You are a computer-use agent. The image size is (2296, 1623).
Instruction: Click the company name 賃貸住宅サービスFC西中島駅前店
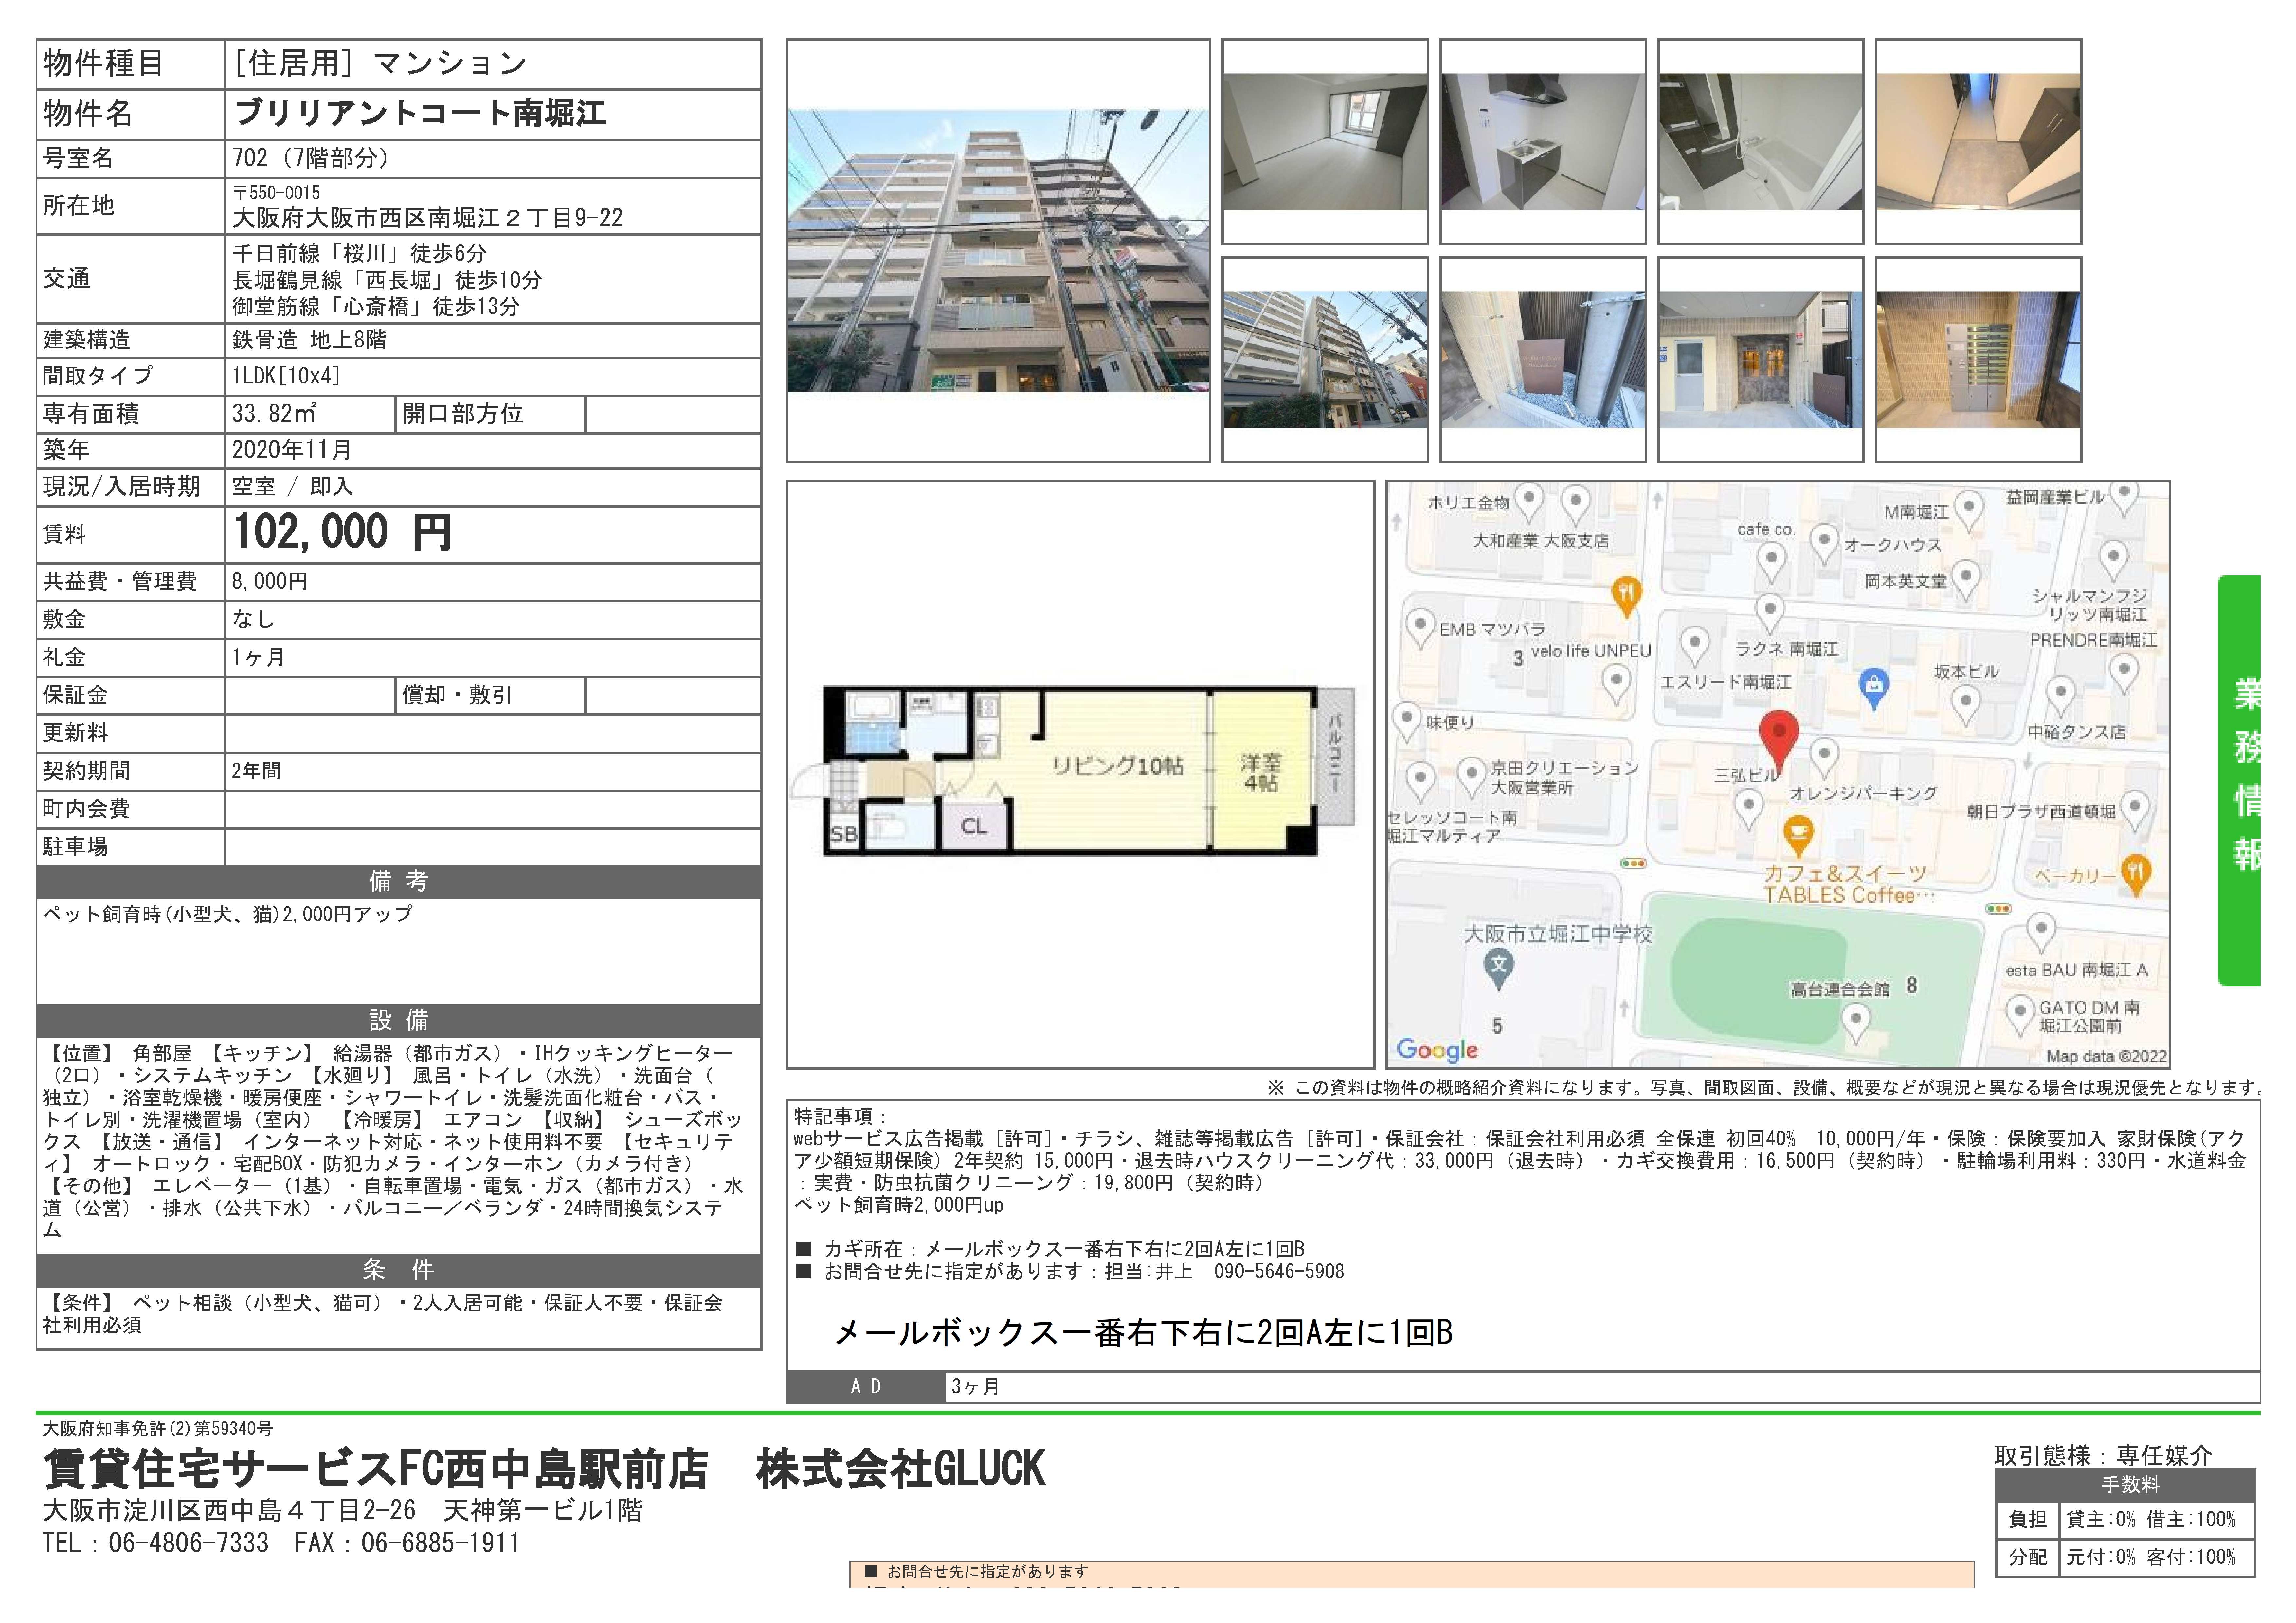click(x=376, y=1469)
